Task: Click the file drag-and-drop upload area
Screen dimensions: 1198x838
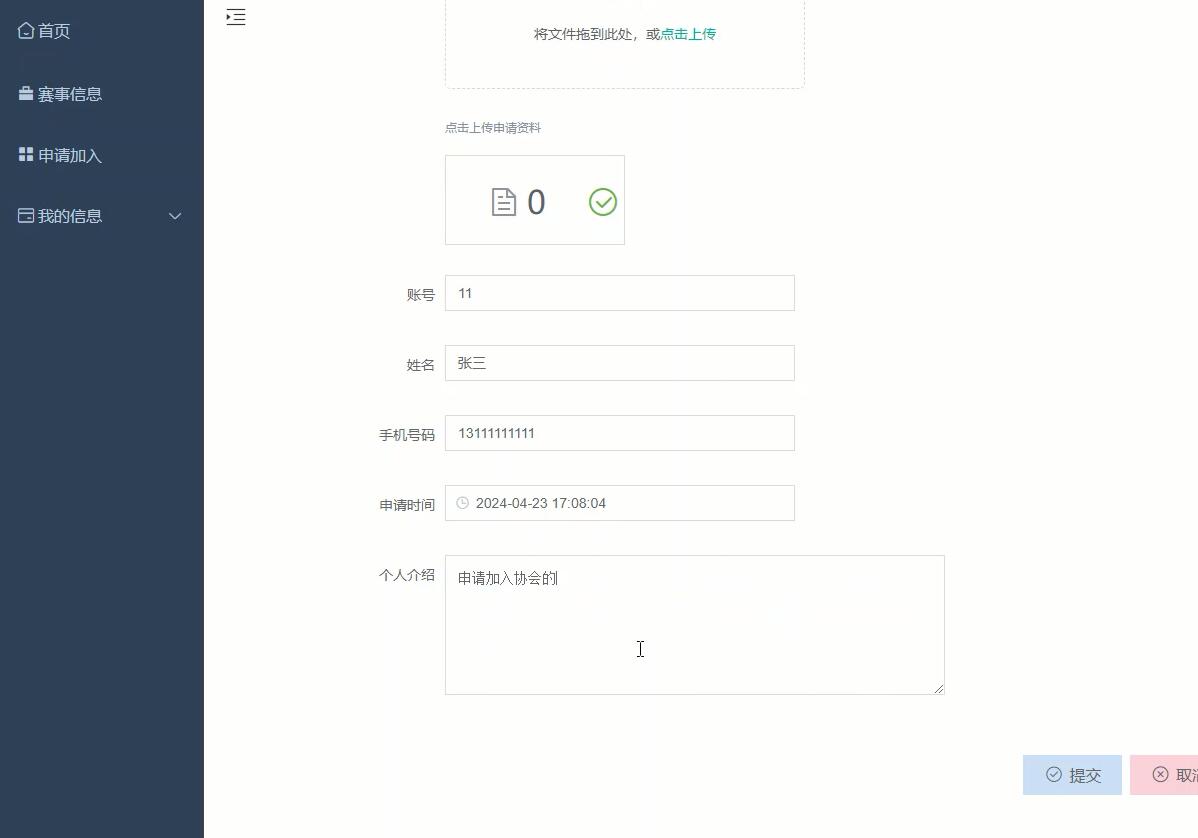Action: 625,43
